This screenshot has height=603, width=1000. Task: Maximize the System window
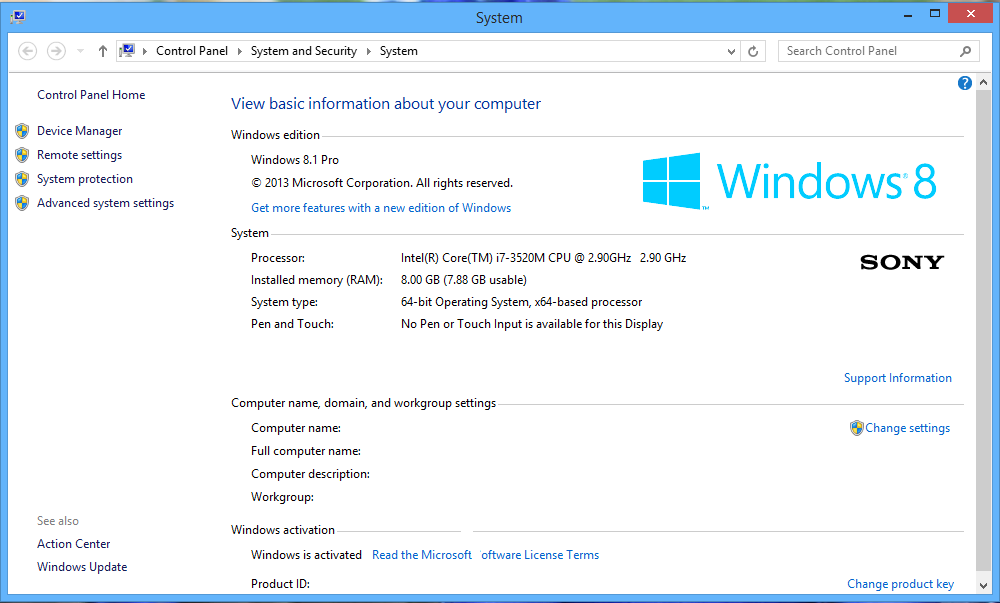(x=934, y=14)
